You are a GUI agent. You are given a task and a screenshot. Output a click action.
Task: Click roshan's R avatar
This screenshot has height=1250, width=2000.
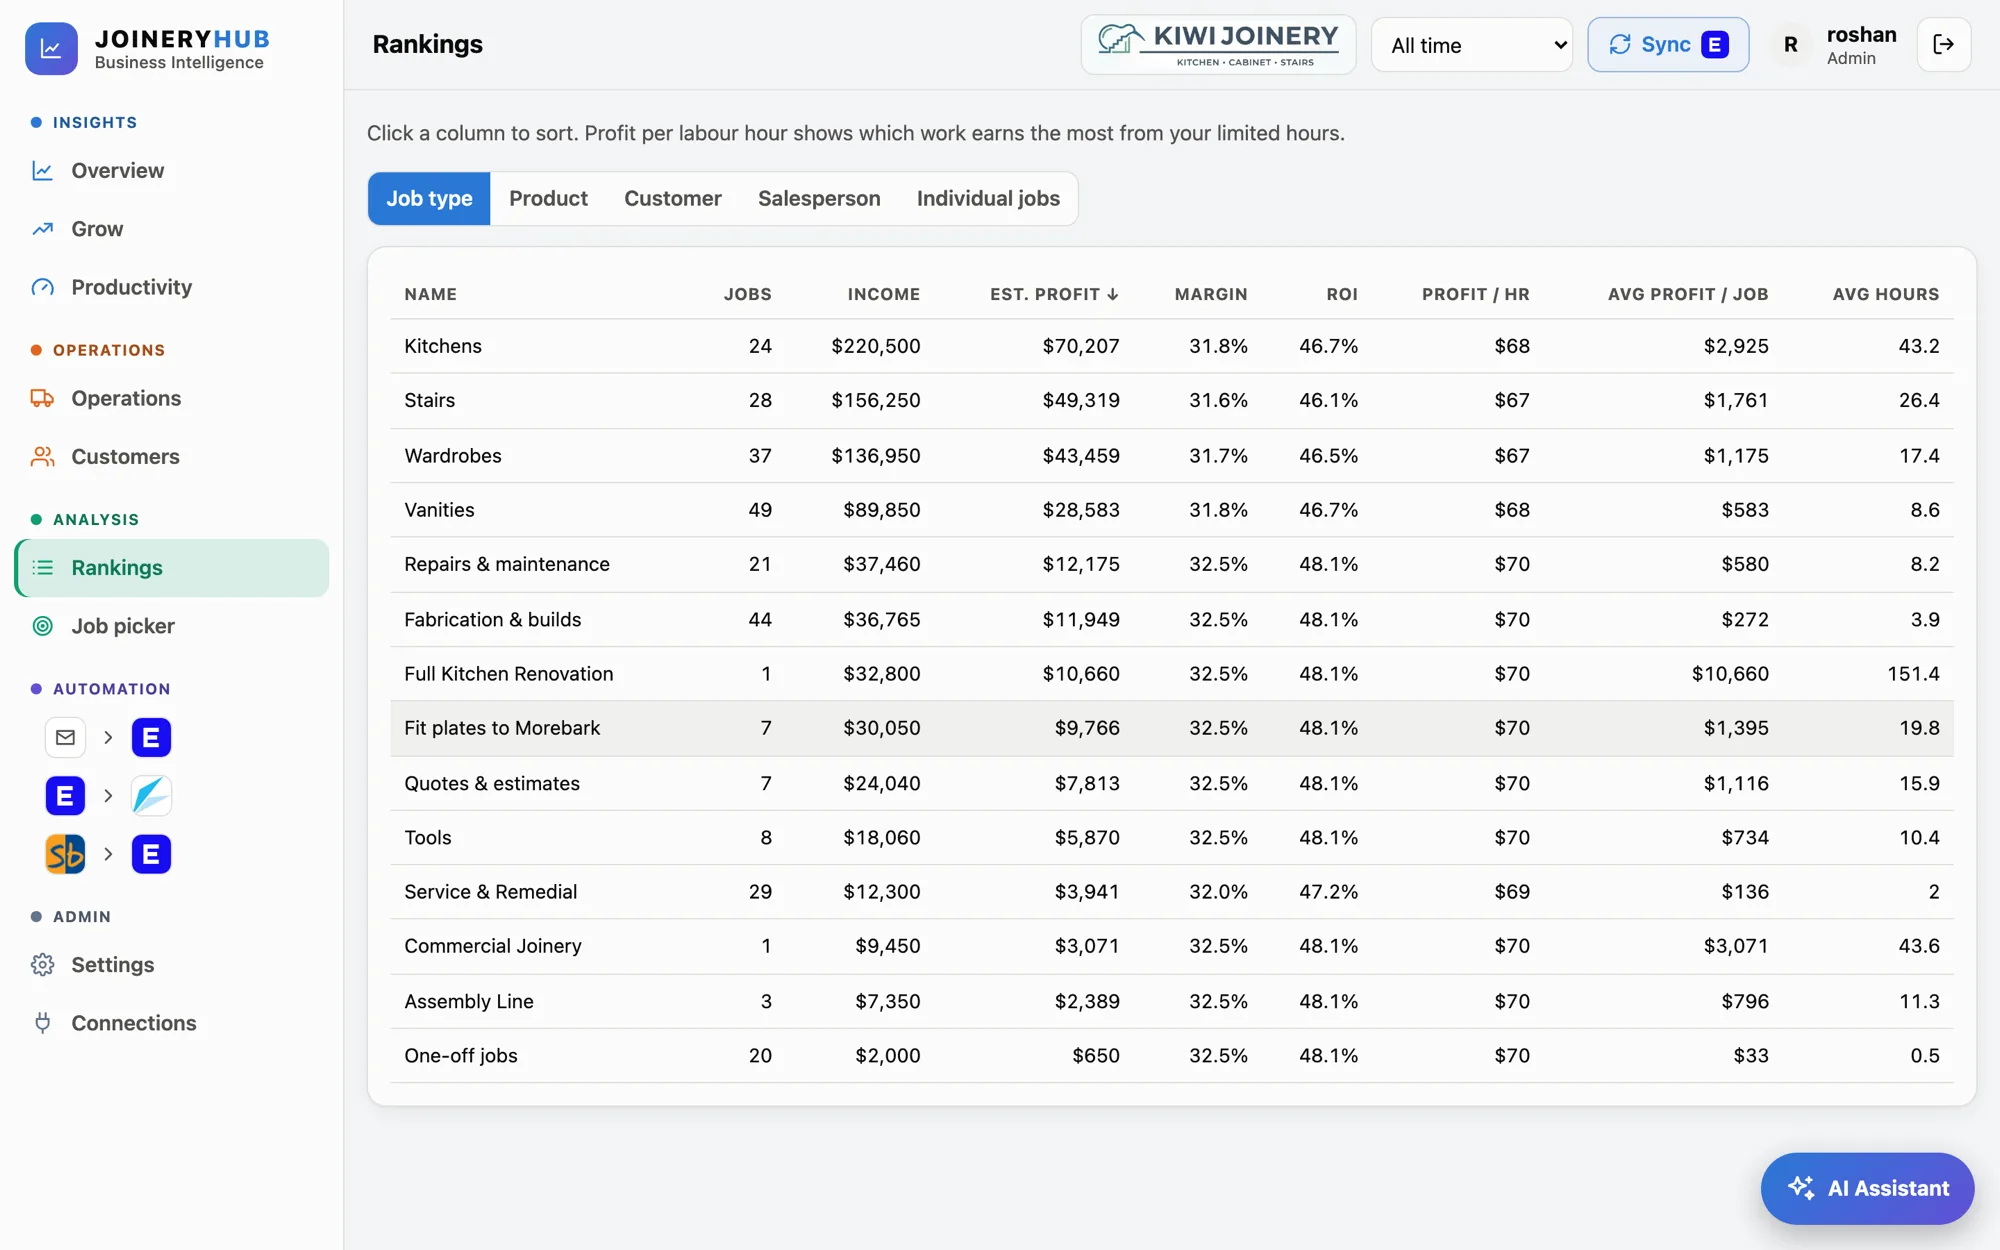pos(1790,45)
